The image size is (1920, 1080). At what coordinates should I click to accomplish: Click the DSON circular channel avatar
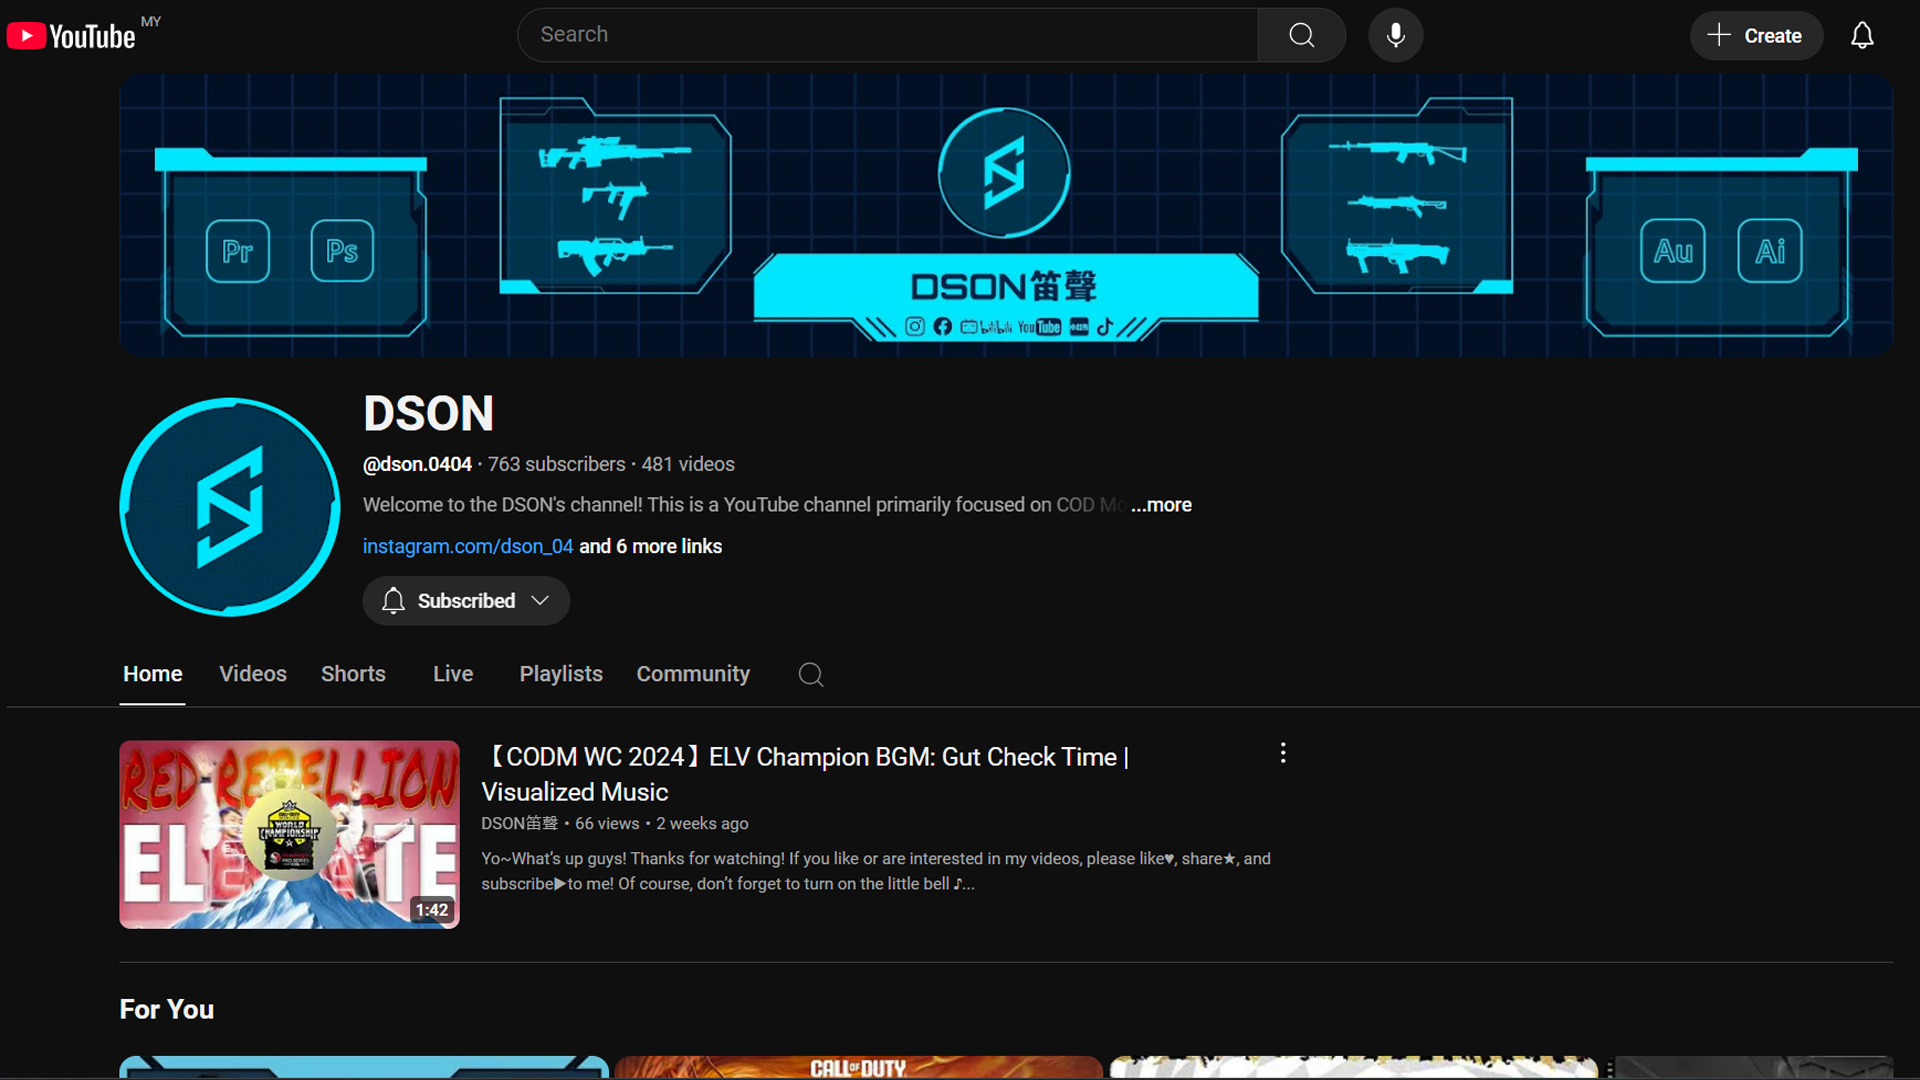point(228,508)
